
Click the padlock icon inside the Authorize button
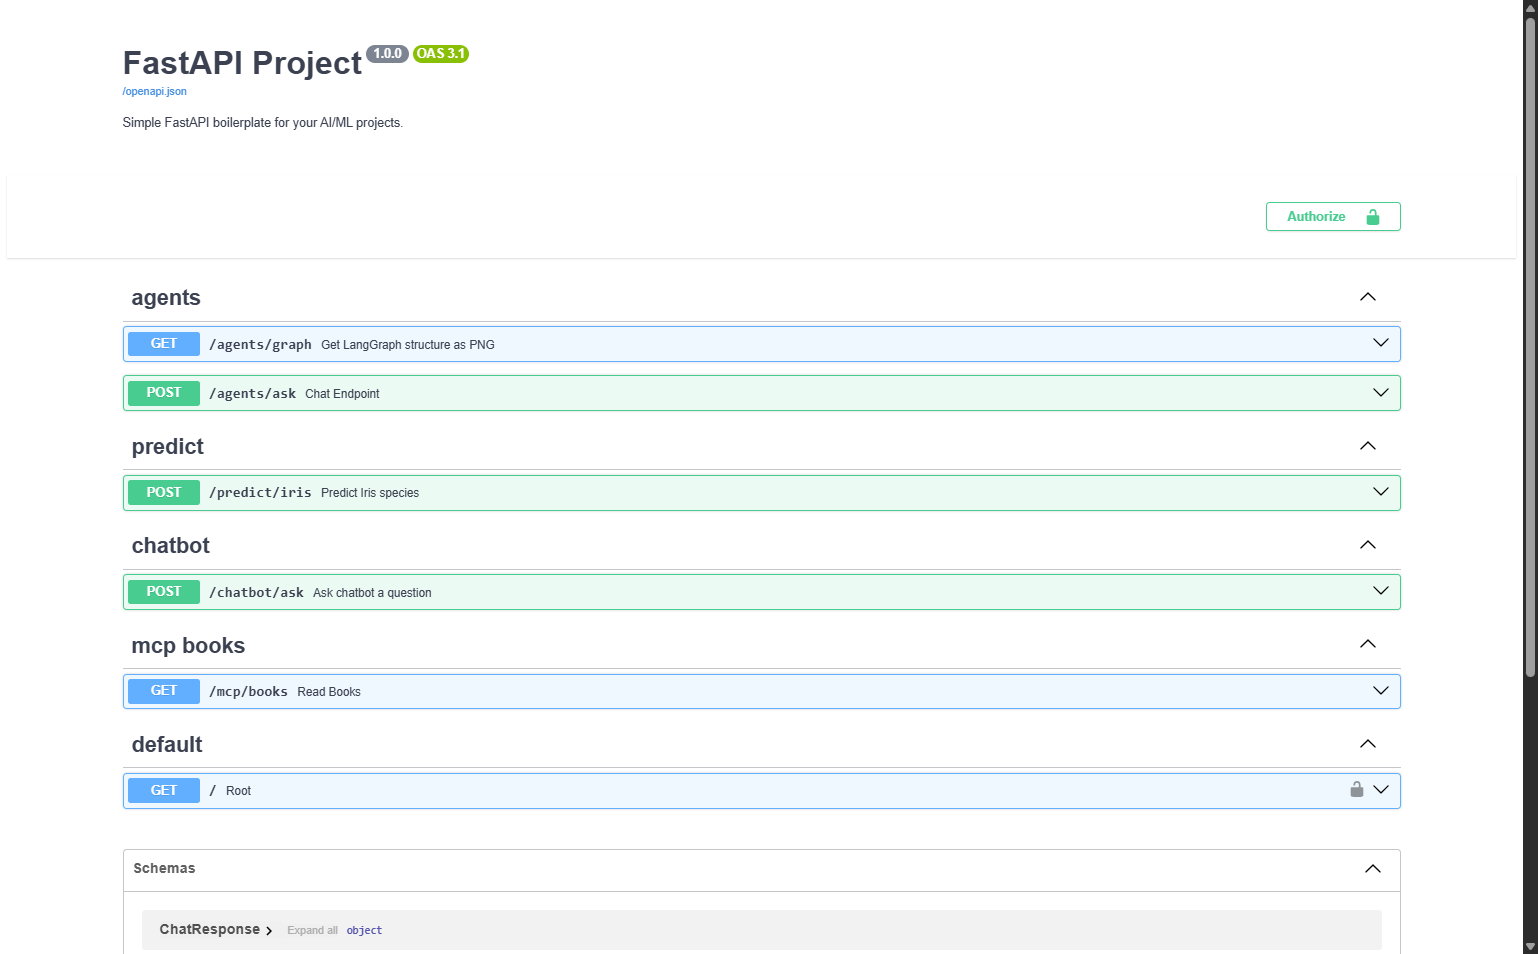pyautogui.click(x=1374, y=216)
